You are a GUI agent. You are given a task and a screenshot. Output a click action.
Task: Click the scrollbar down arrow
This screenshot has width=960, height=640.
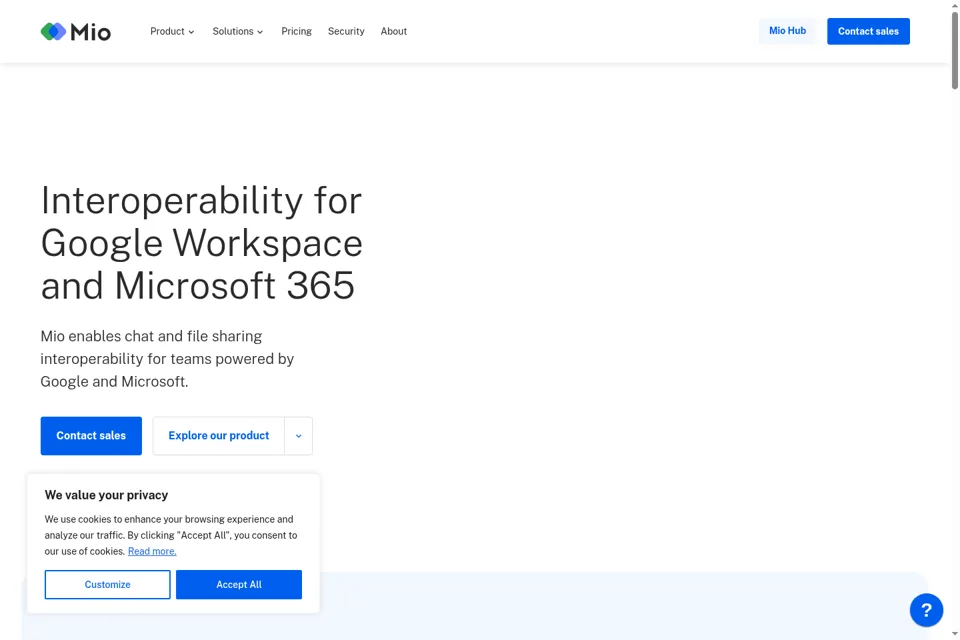pos(954,634)
